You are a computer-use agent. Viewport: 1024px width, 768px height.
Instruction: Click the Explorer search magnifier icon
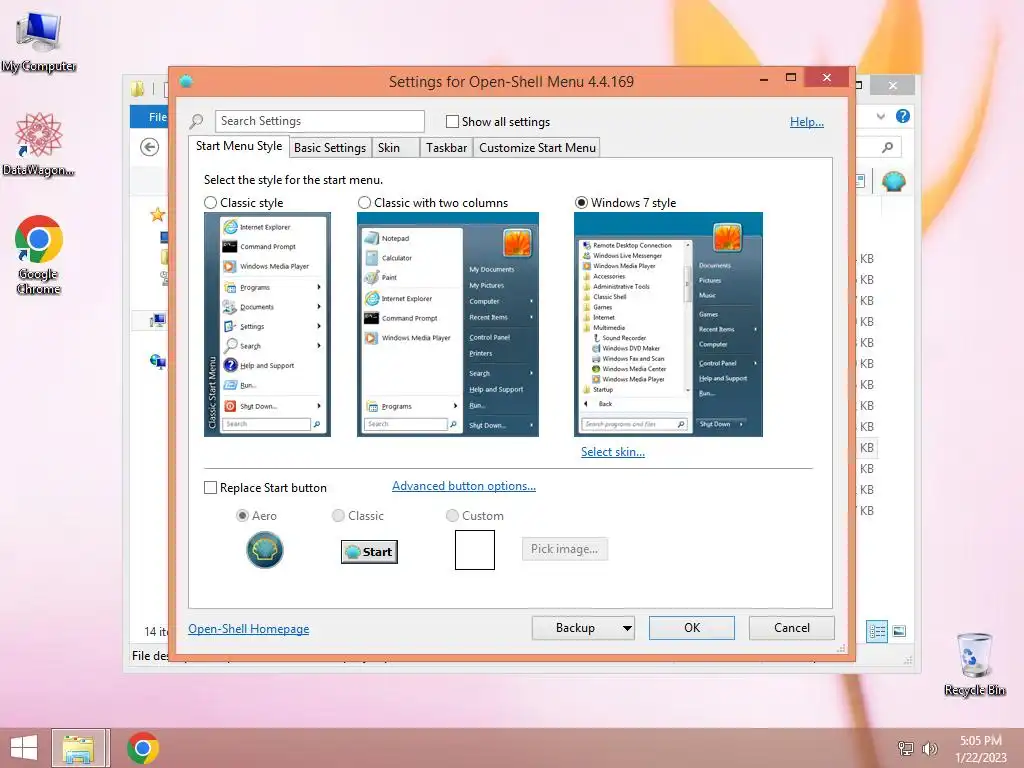pos(888,147)
